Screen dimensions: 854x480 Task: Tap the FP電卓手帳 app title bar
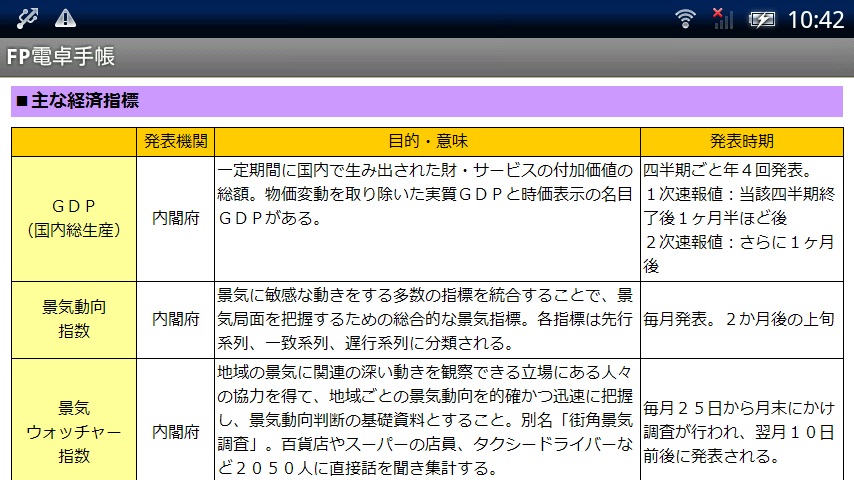[x=60, y=57]
